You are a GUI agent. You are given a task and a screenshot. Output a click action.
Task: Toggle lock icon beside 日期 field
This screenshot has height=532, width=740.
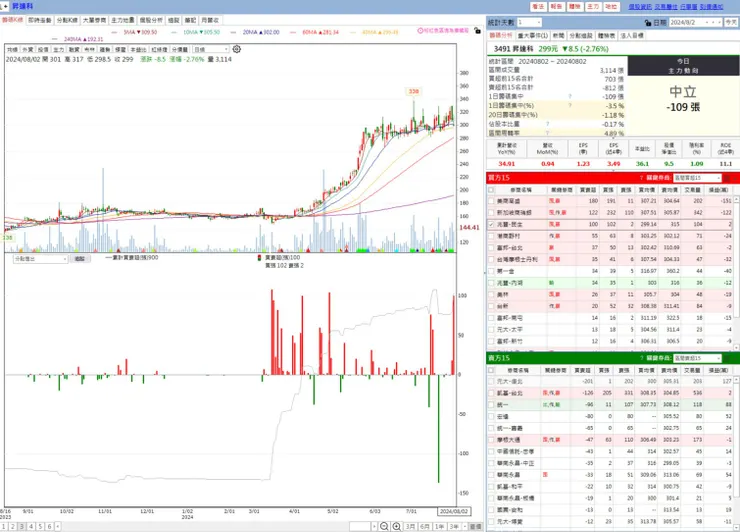click(x=648, y=23)
